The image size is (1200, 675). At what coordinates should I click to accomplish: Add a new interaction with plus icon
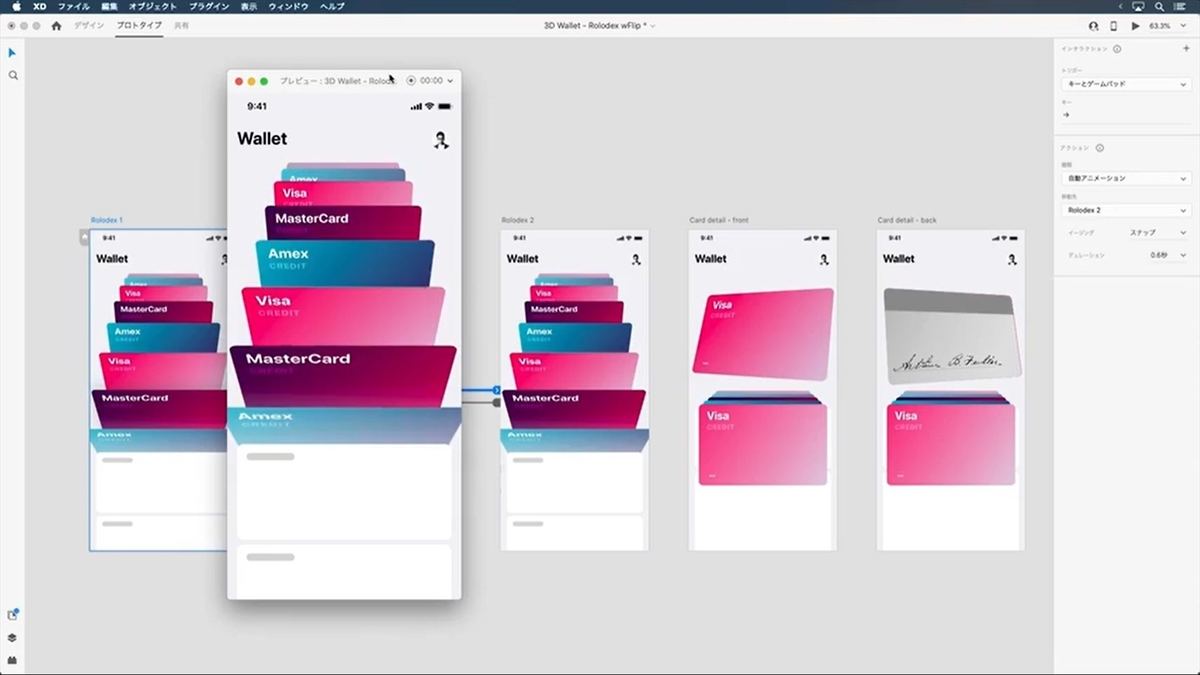click(x=1186, y=48)
